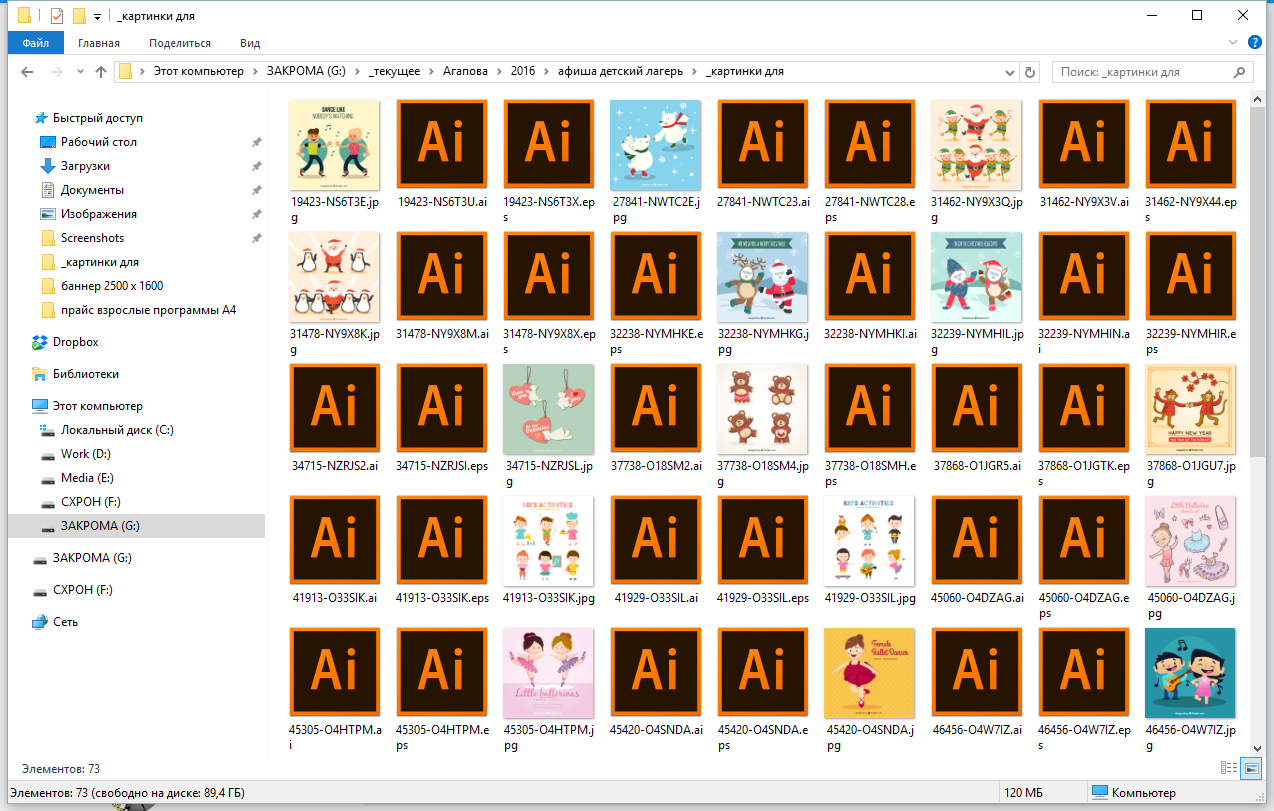Select the 46456-O4W7IZ.ai file icon
The width and height of the screenshot is (1274, 811).
[x=976, y=674]
